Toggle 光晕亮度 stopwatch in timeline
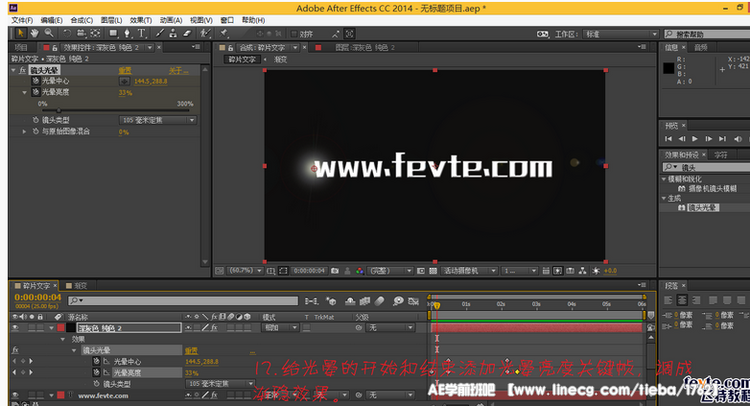750x406 pixels. coord(96,372)
